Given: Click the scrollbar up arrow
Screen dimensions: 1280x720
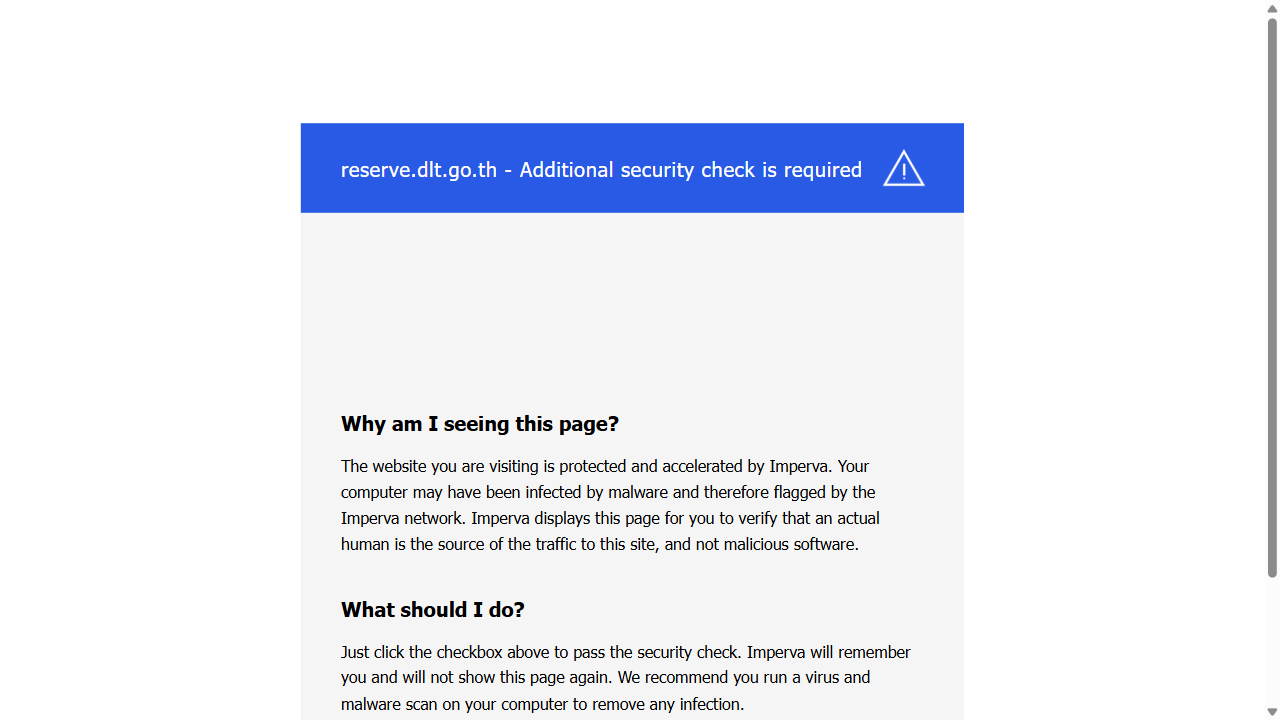Looking at the screenshot, I should pos(1272,9).
